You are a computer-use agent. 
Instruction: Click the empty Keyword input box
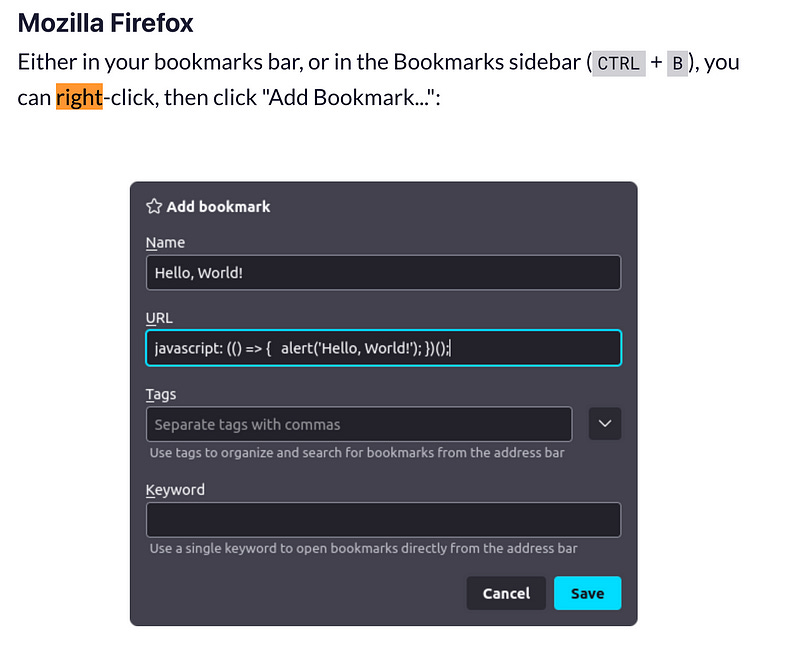[x=383, y=519]
